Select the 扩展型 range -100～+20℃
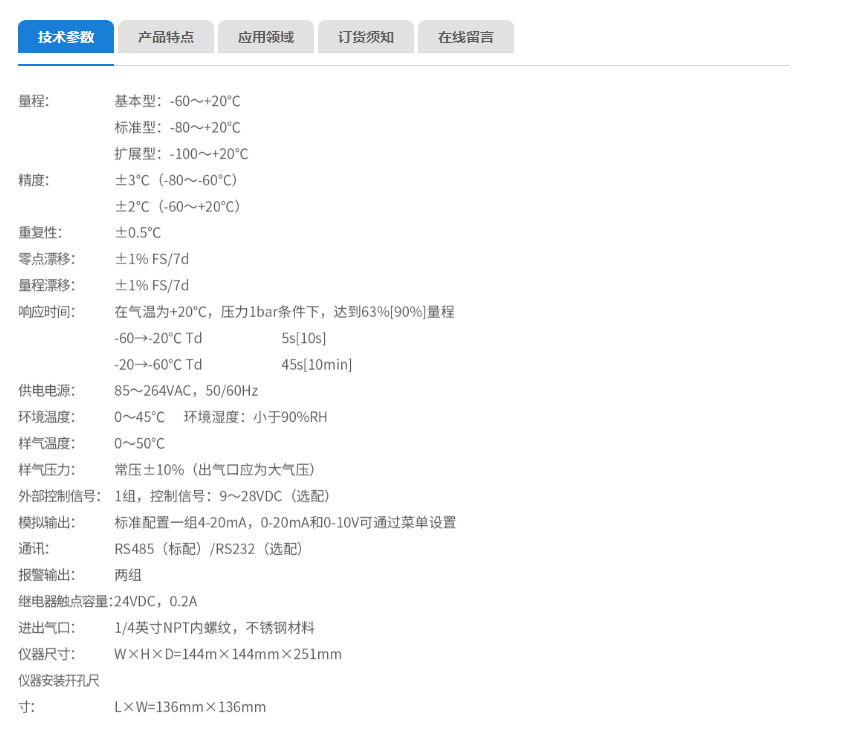This screenshot has height=734, width=845. click(182, 153)
